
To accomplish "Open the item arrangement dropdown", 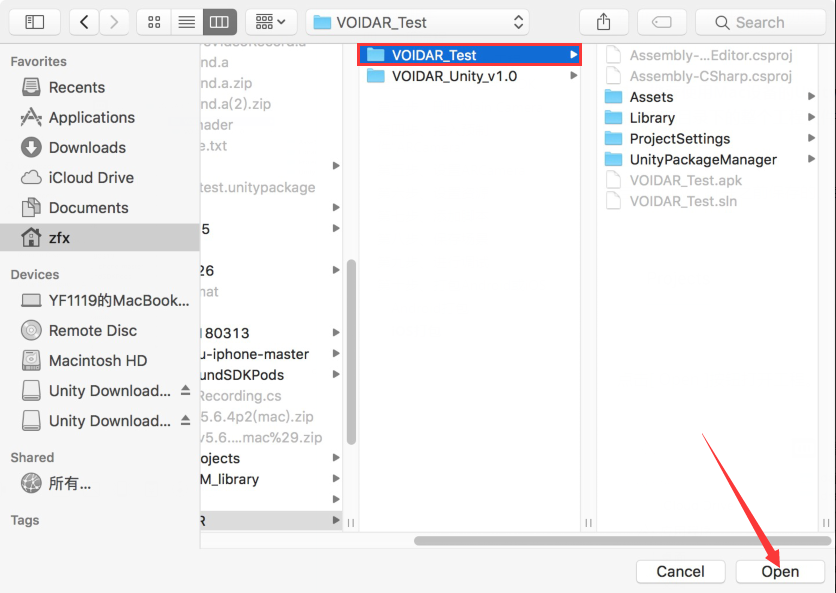I will 270,21.
